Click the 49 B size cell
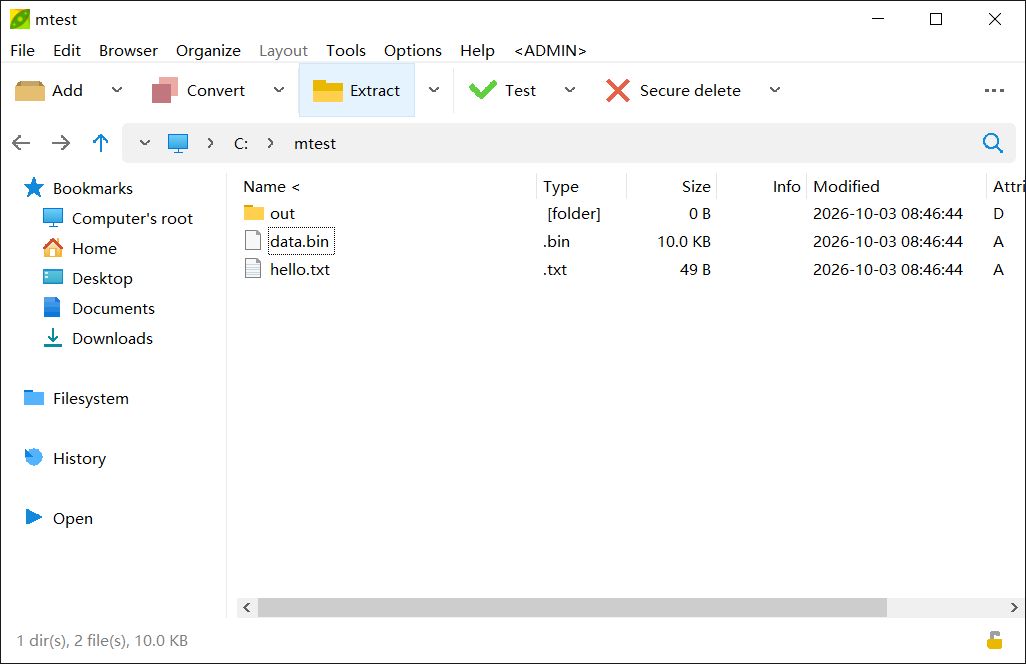 [x=695, y=269]
